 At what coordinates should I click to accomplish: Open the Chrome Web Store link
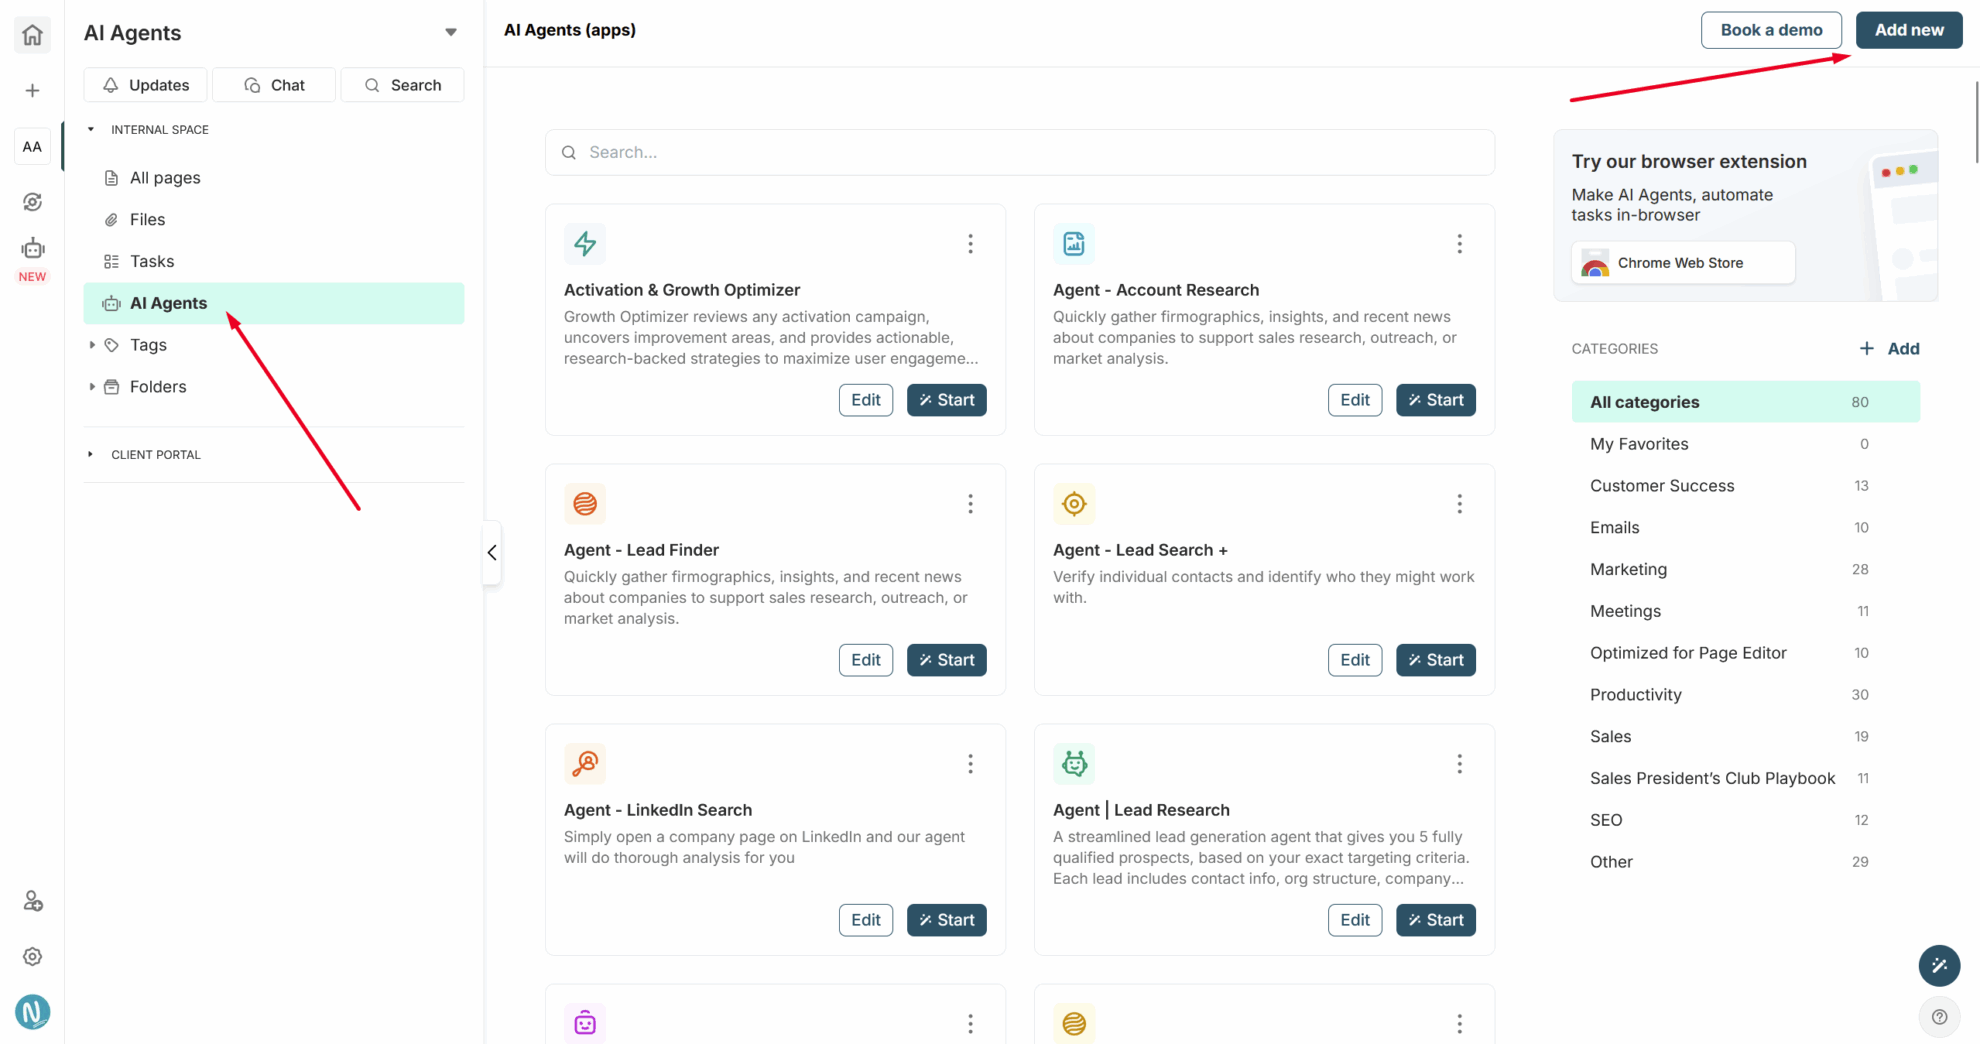point(1682,263)
